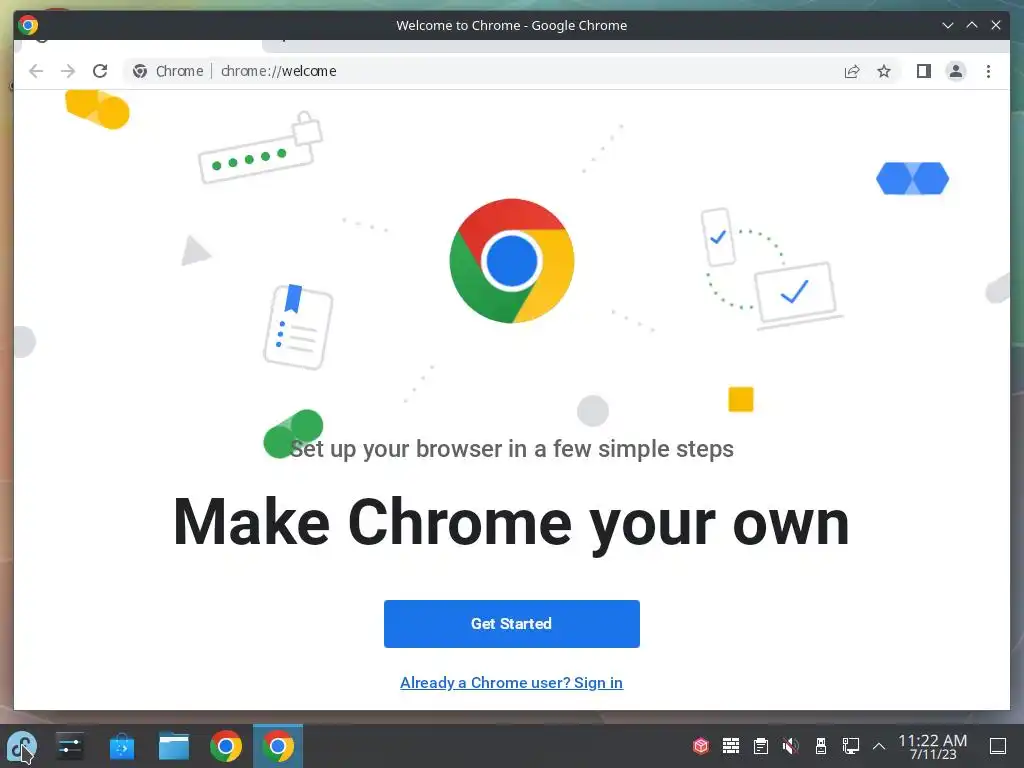Open the firewall brick tray icon
The height and width of the screenshot is (768, 1024).
731,746
